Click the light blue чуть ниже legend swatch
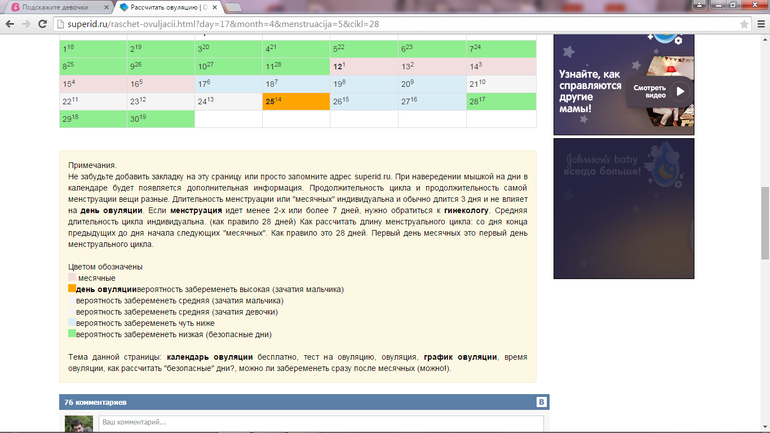Viewport: 770px width, 433px height. pos(72,323)
